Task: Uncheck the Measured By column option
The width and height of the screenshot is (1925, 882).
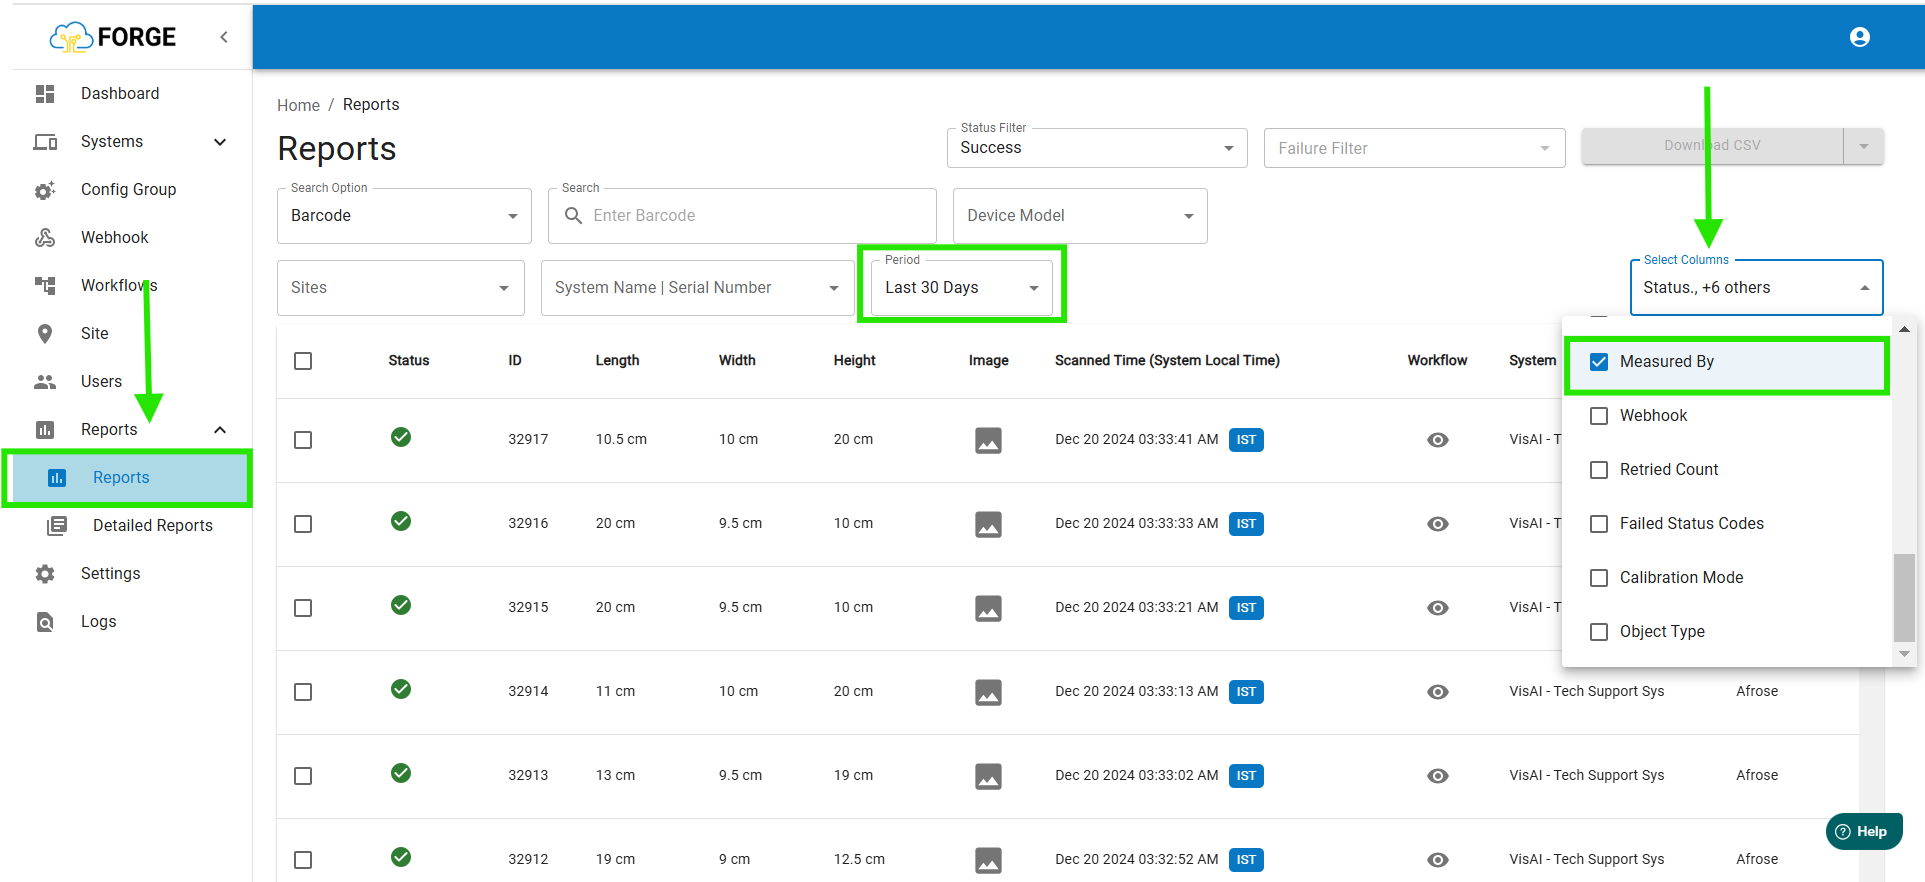Action: 1599,362
